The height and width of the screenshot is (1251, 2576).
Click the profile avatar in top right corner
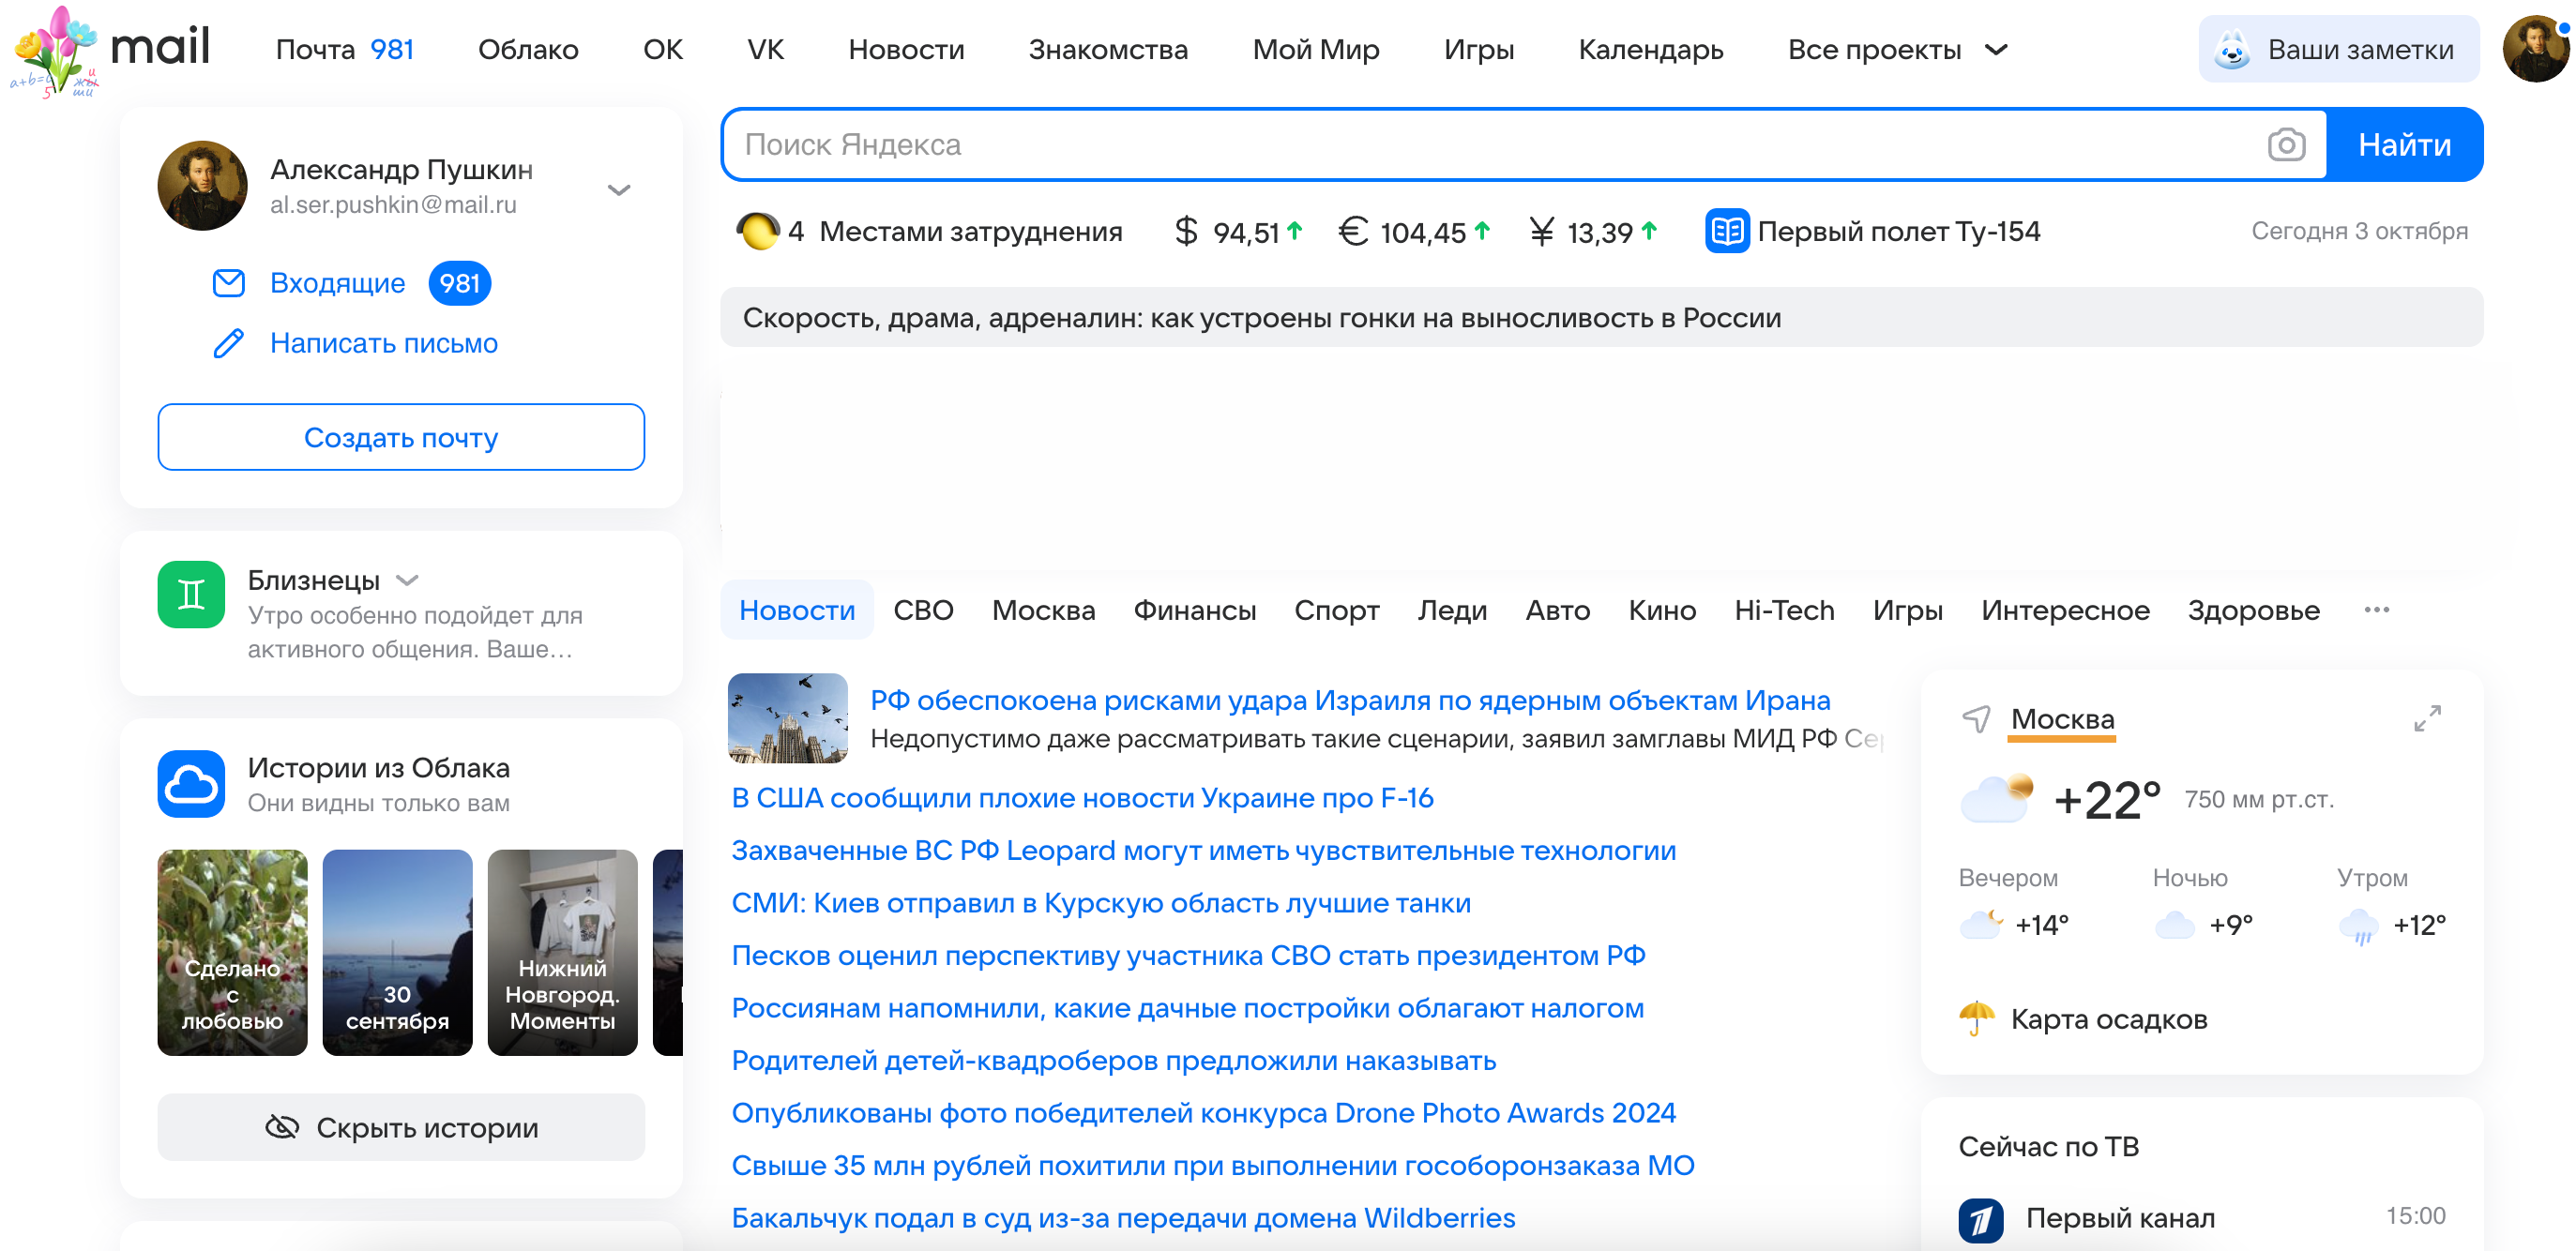(x=2536, y=49)
